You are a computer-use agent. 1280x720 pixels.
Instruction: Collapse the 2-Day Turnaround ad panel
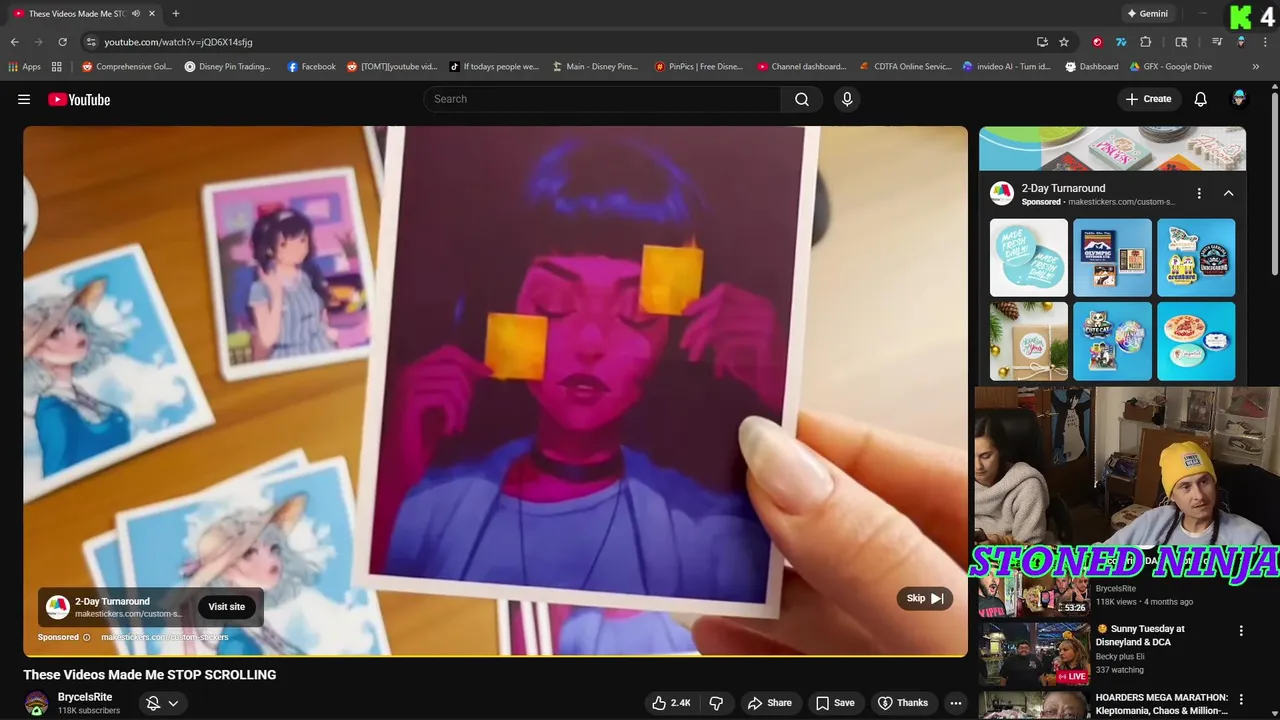1229,193
